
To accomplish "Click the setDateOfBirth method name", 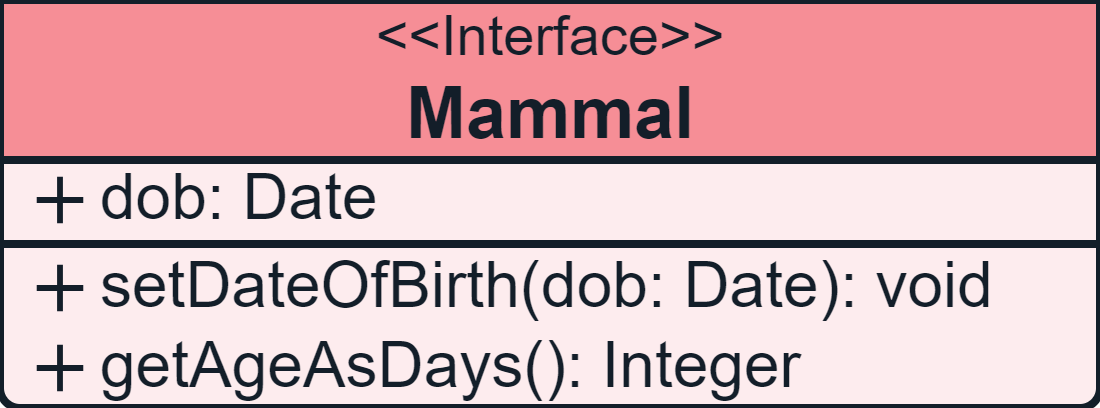I will click(x=309, y=285).
